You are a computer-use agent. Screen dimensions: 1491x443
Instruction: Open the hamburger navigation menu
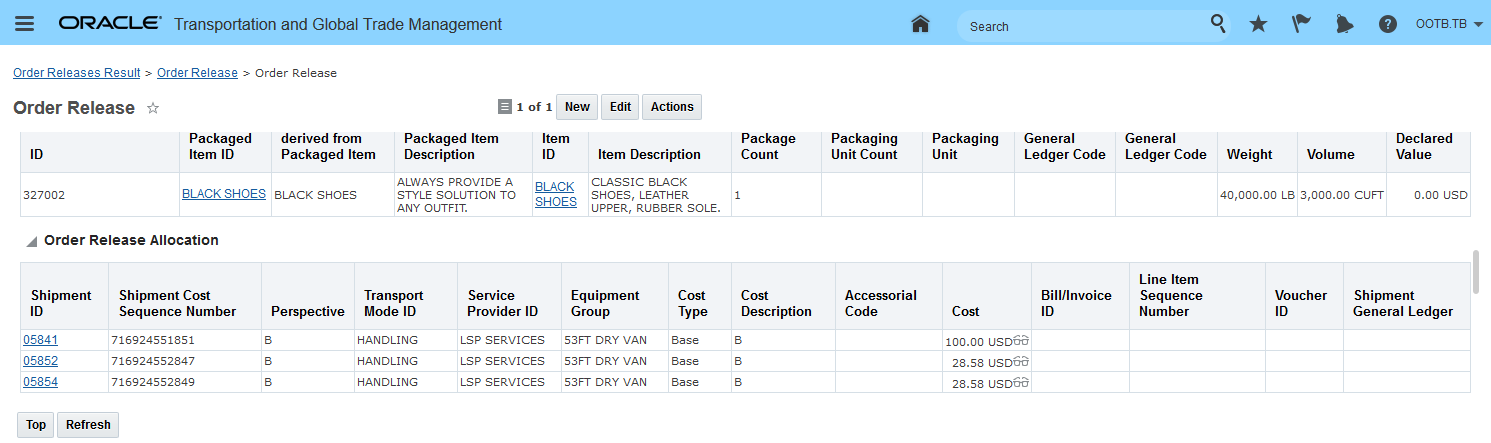pyautogui.click(x=24, y=24)
